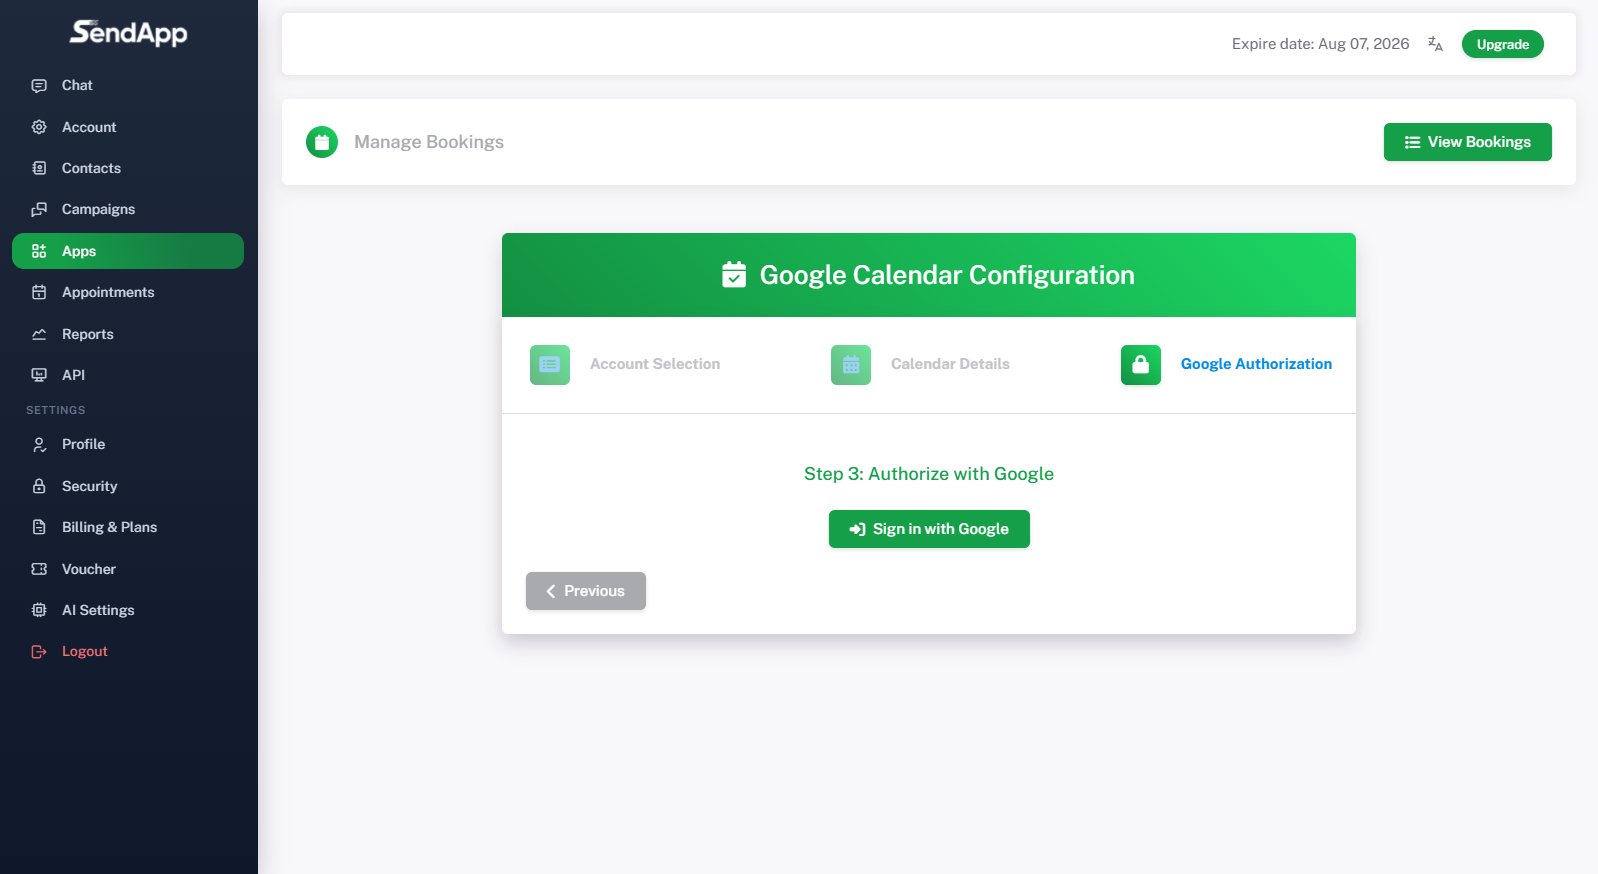Click the Logout exit icon
The image size is (1598, 874).
(39, 651)
